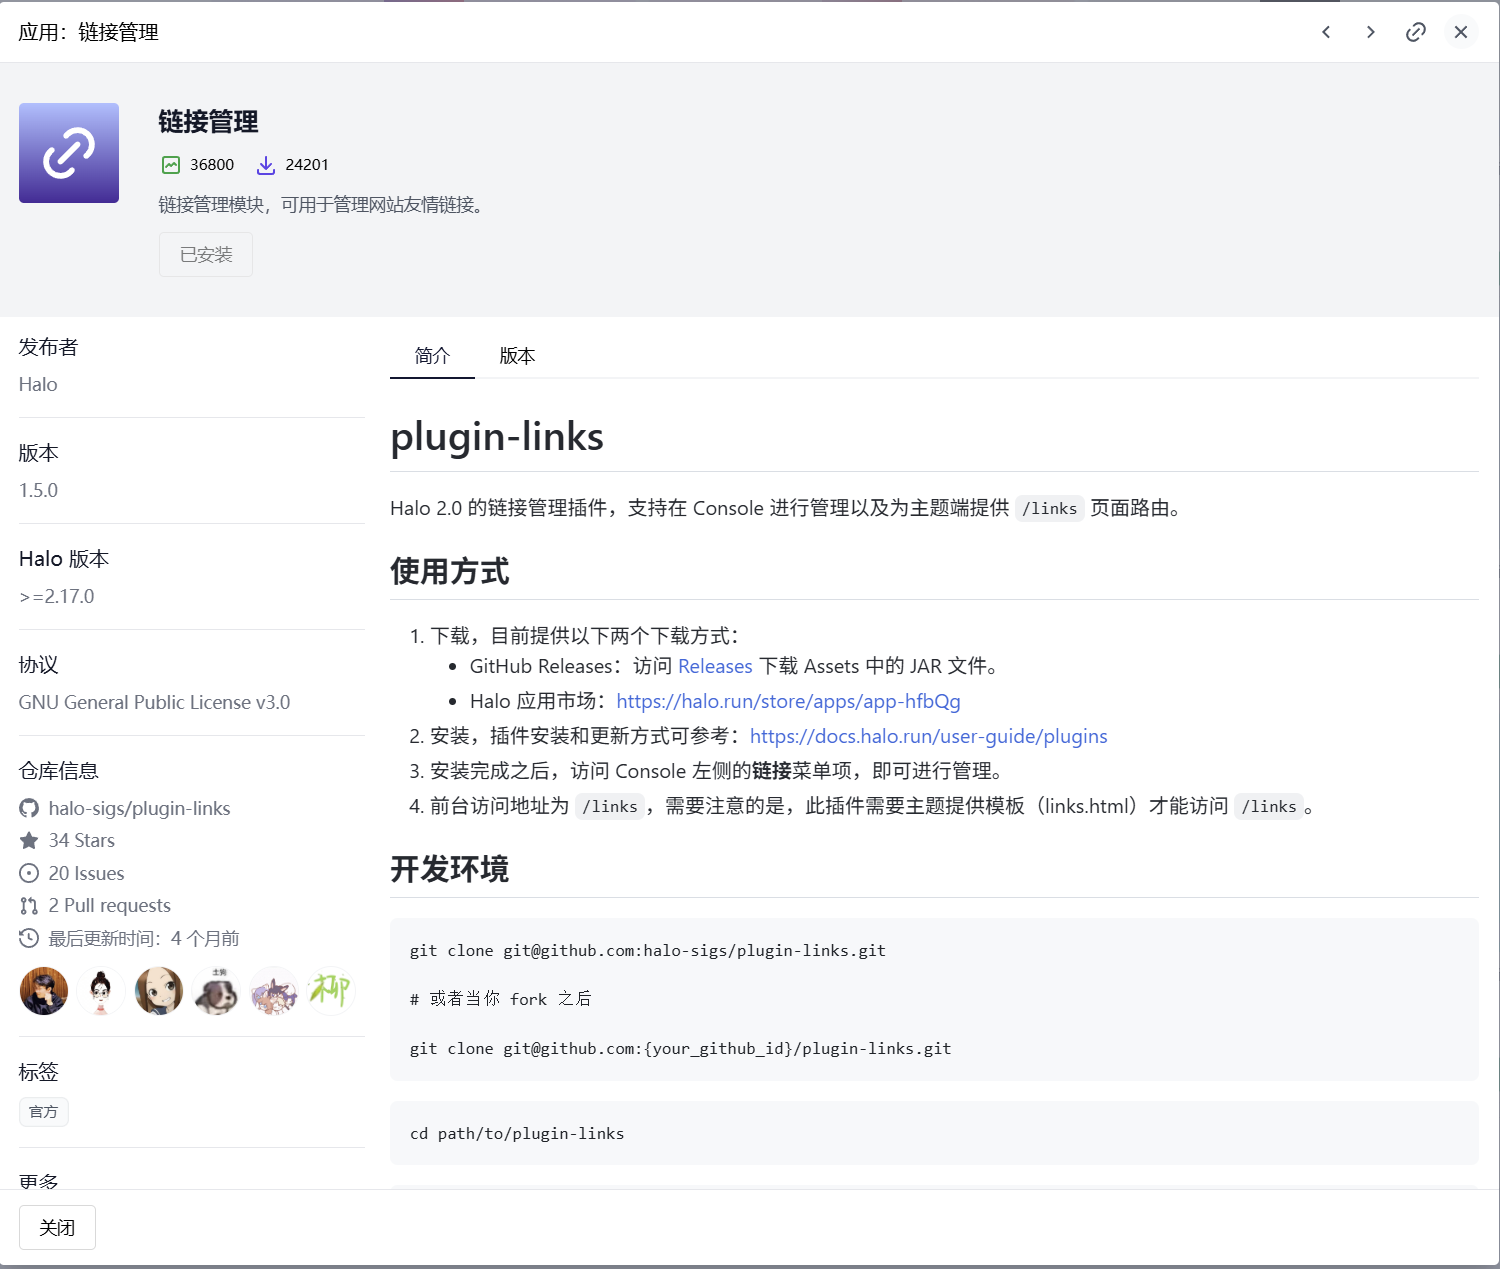Image resolution: width=1500 pixels, height=1269 pixels.
Task: Click the /links code tag in first paragraph
Action: point(1049,508)
